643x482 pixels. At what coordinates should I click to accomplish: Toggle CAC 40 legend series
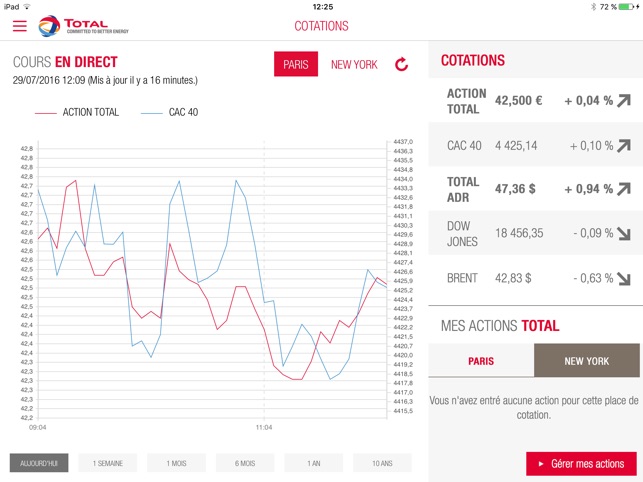(169, 112)
